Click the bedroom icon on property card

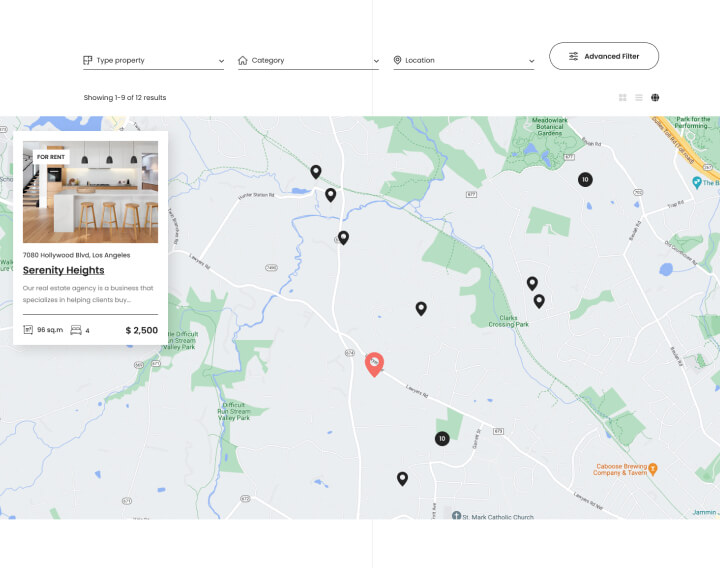click(x=76, y=330)
